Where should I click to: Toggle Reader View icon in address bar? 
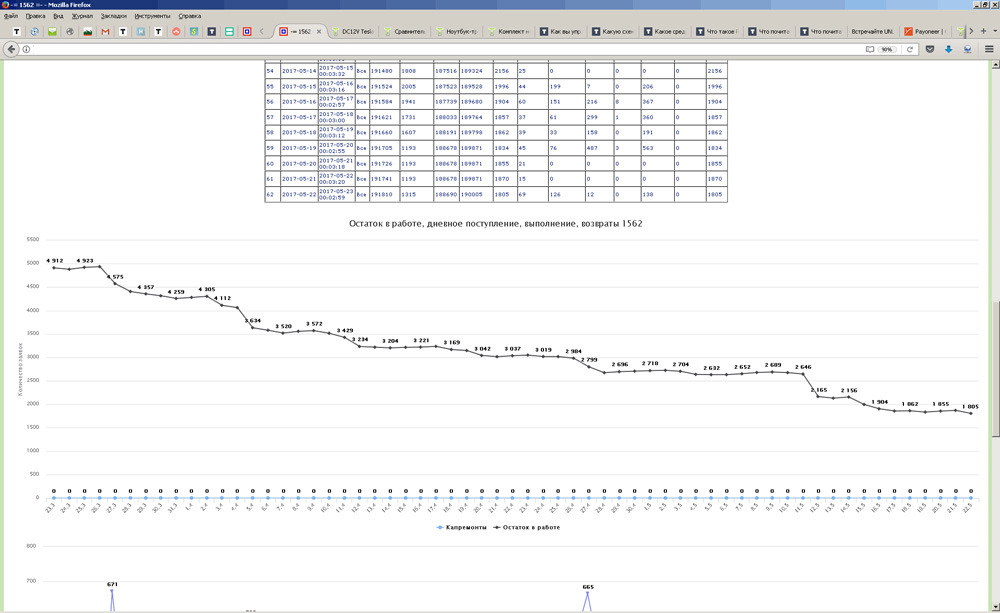pyautogui.click(x=869, y=49)
